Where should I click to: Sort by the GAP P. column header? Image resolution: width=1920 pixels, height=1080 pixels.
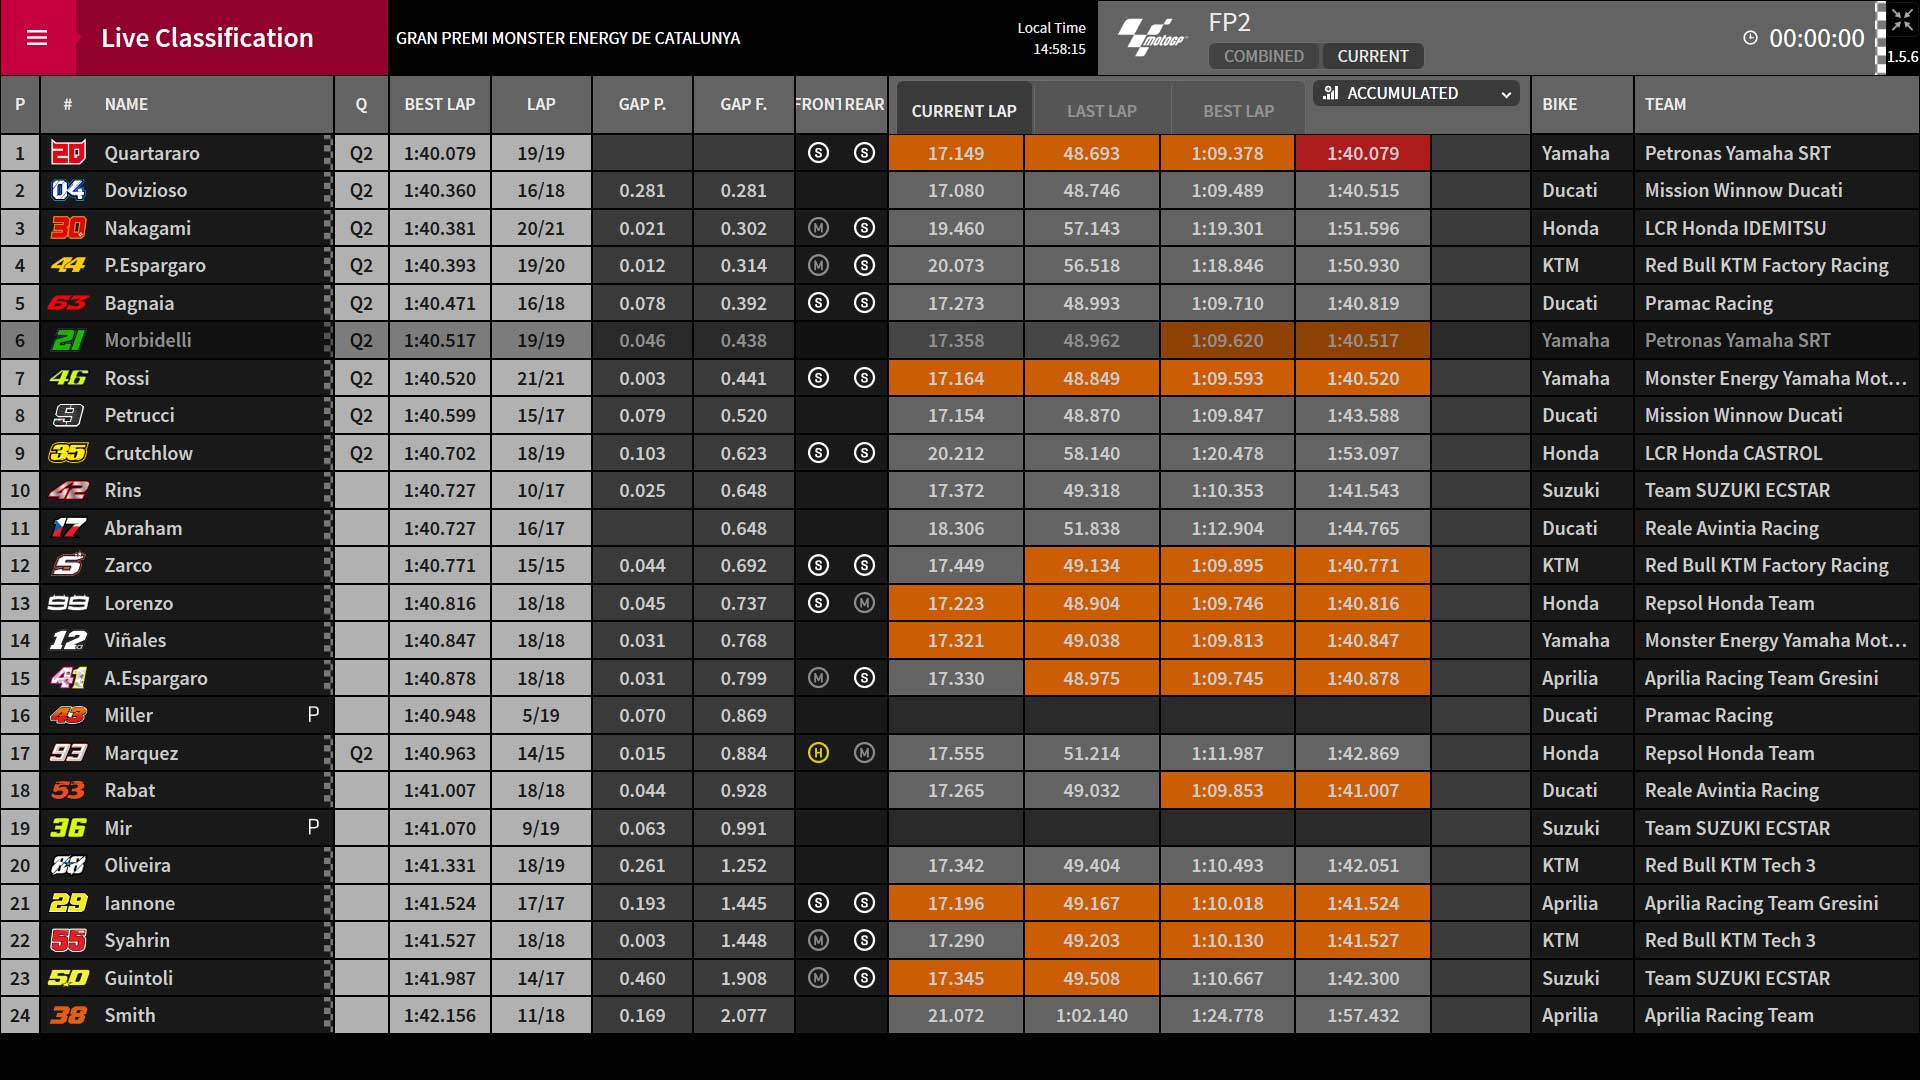pyautogui.click(x=642, y=104)
